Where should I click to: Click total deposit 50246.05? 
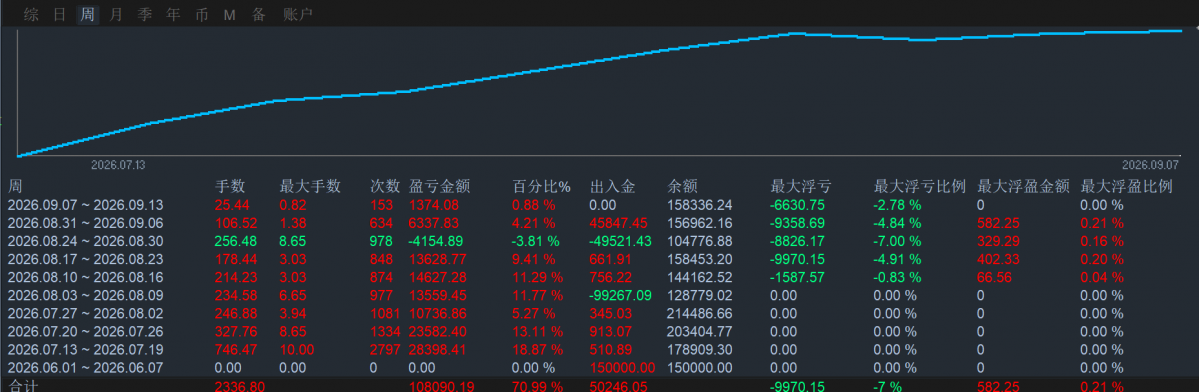[619, 386]
